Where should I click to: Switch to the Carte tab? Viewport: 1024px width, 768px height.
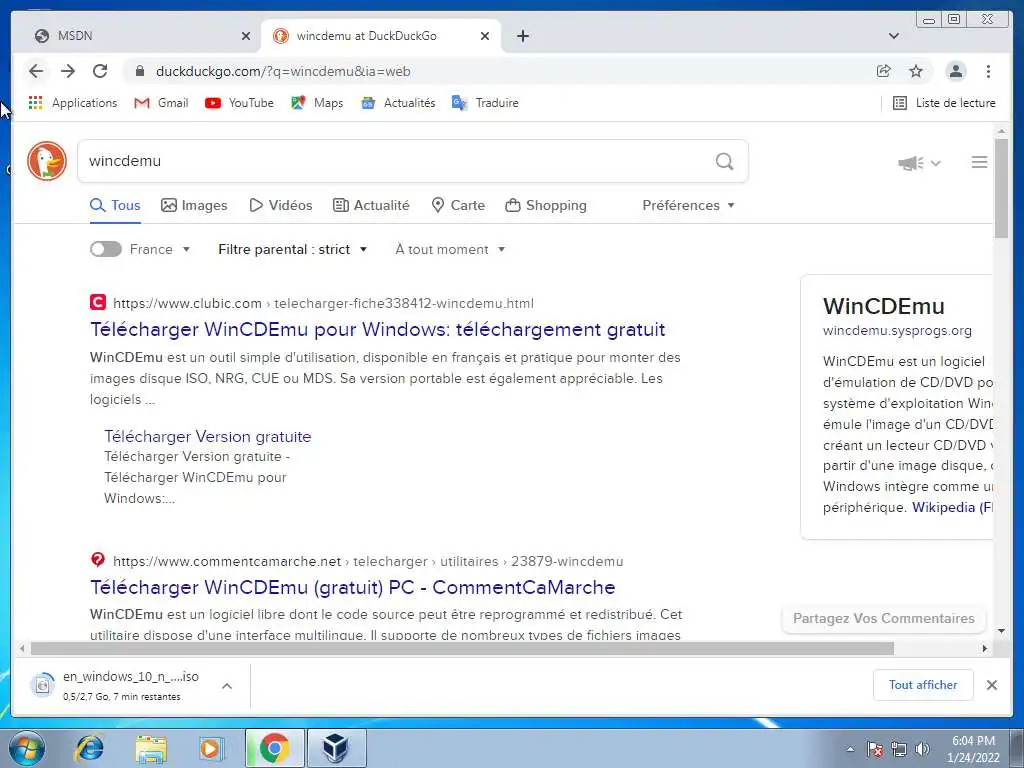pos(458,205)
